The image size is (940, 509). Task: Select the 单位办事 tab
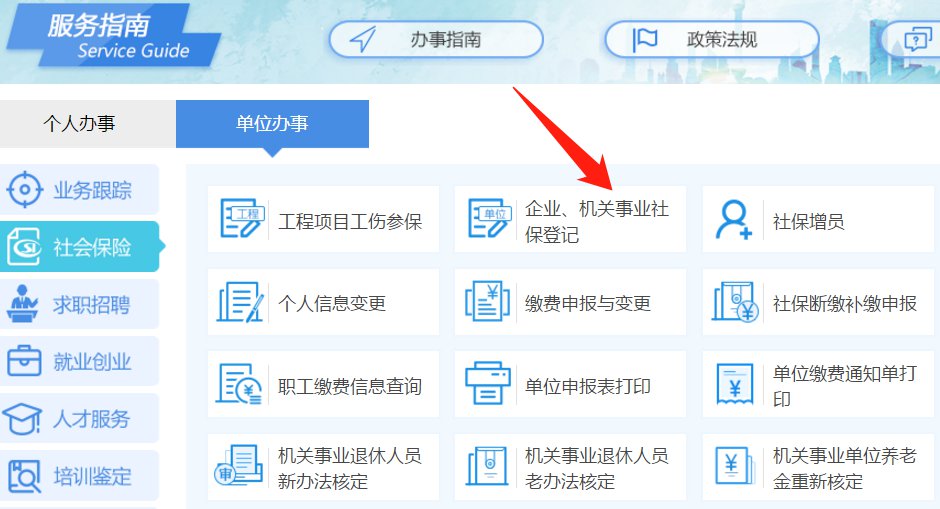click(x=272, y=124)
